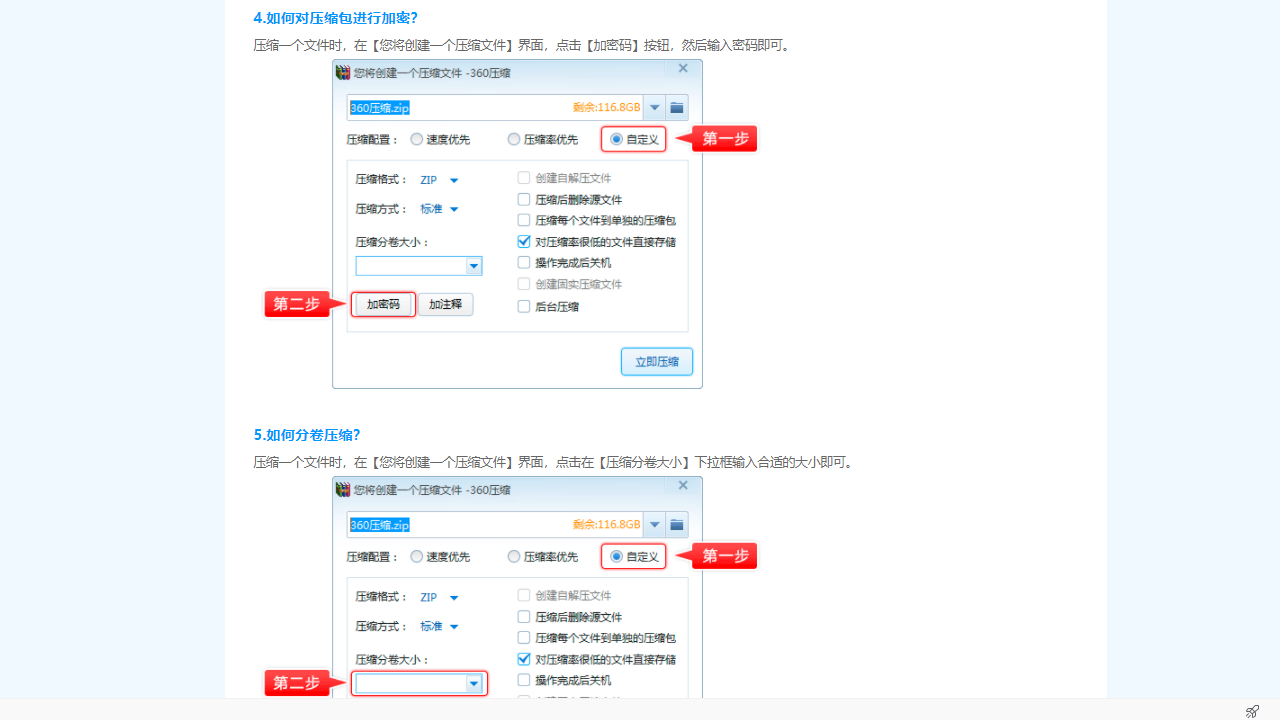1280x720 pixels.
Task: Open the 压缩分卷大小 dropdown in the second dialog
Action: pyautogui.click(x=473, y=683)
